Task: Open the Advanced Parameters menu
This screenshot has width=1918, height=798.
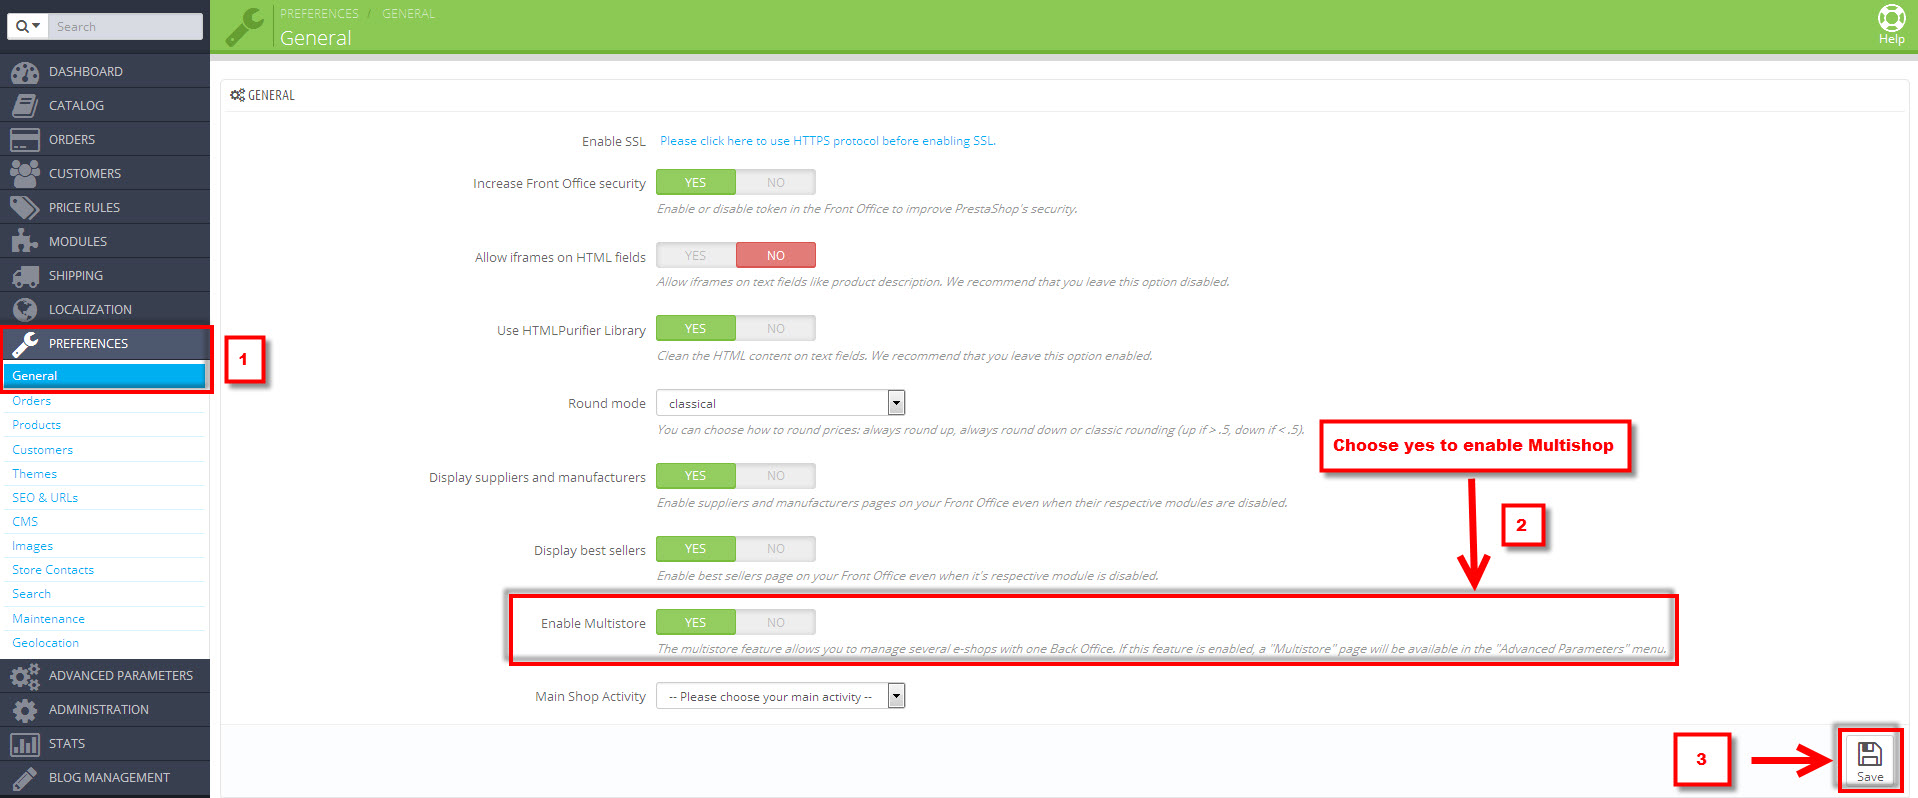Action: 105,676
